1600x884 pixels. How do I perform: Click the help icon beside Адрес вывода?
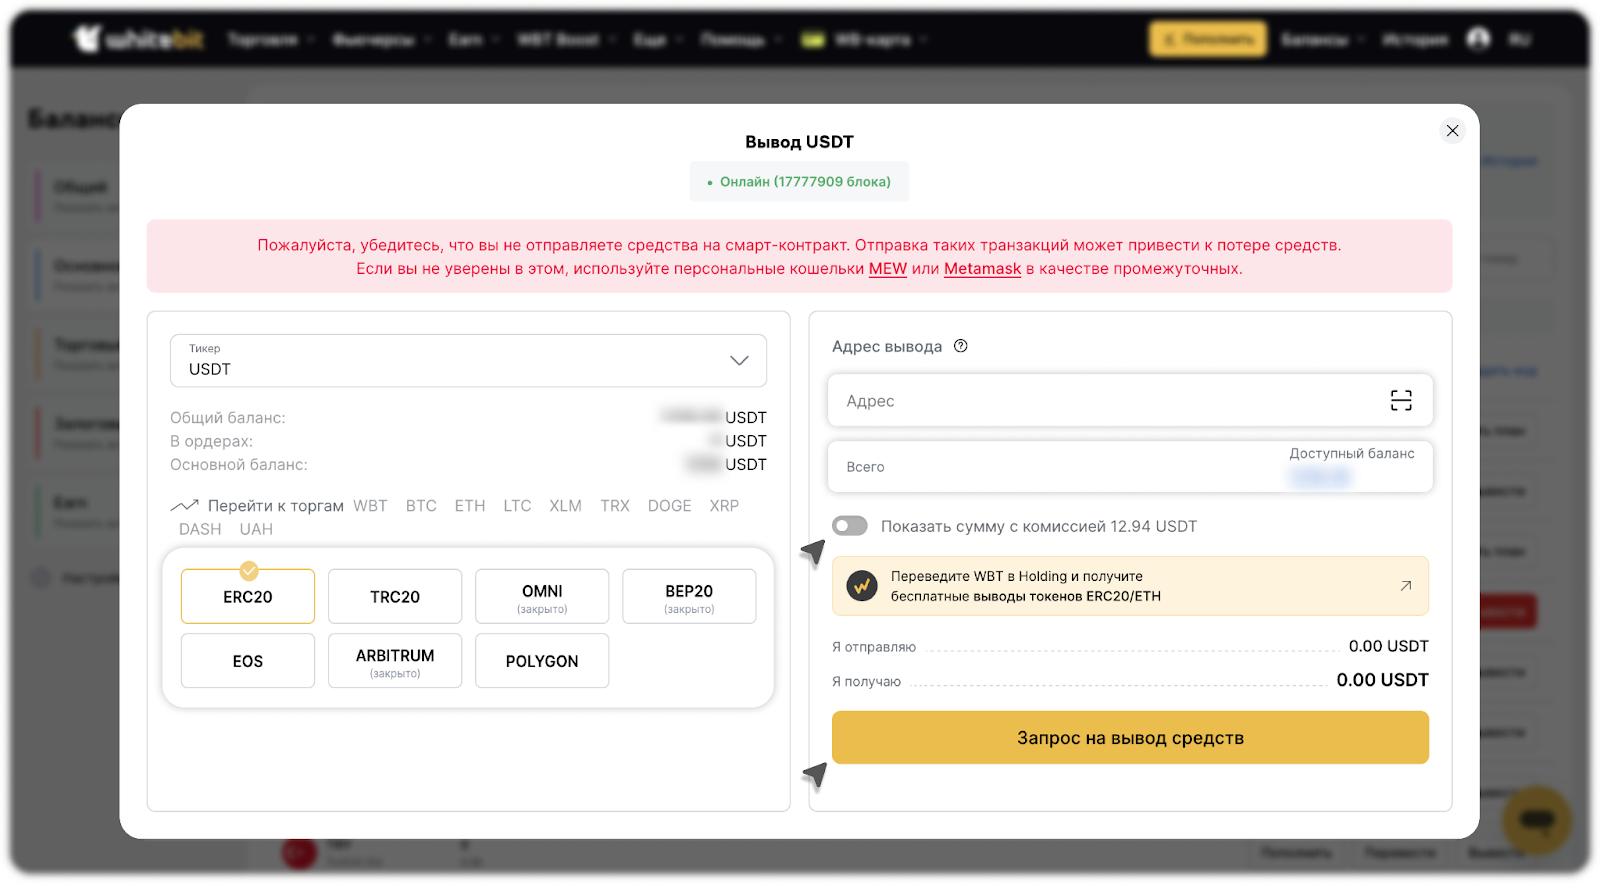click(961, 346)
